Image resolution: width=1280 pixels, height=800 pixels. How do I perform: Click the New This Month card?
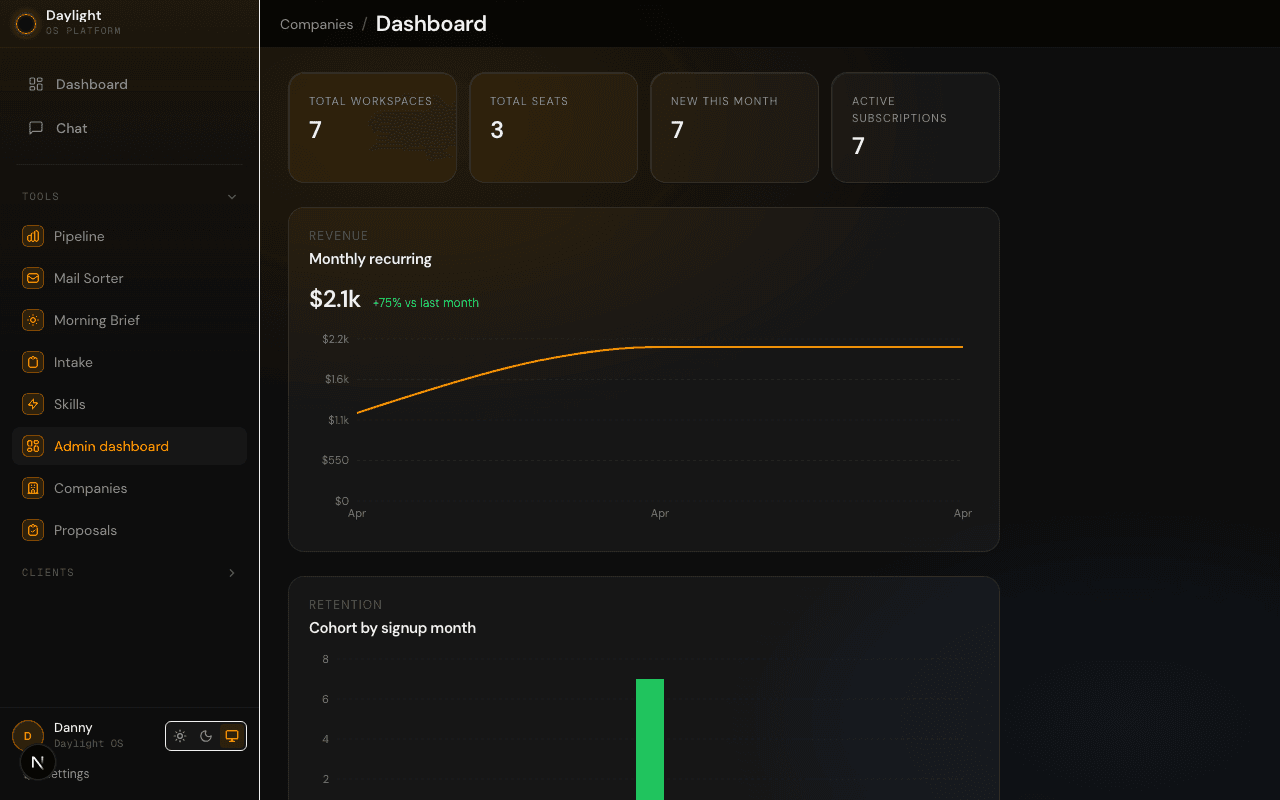(x=734, y=128)
